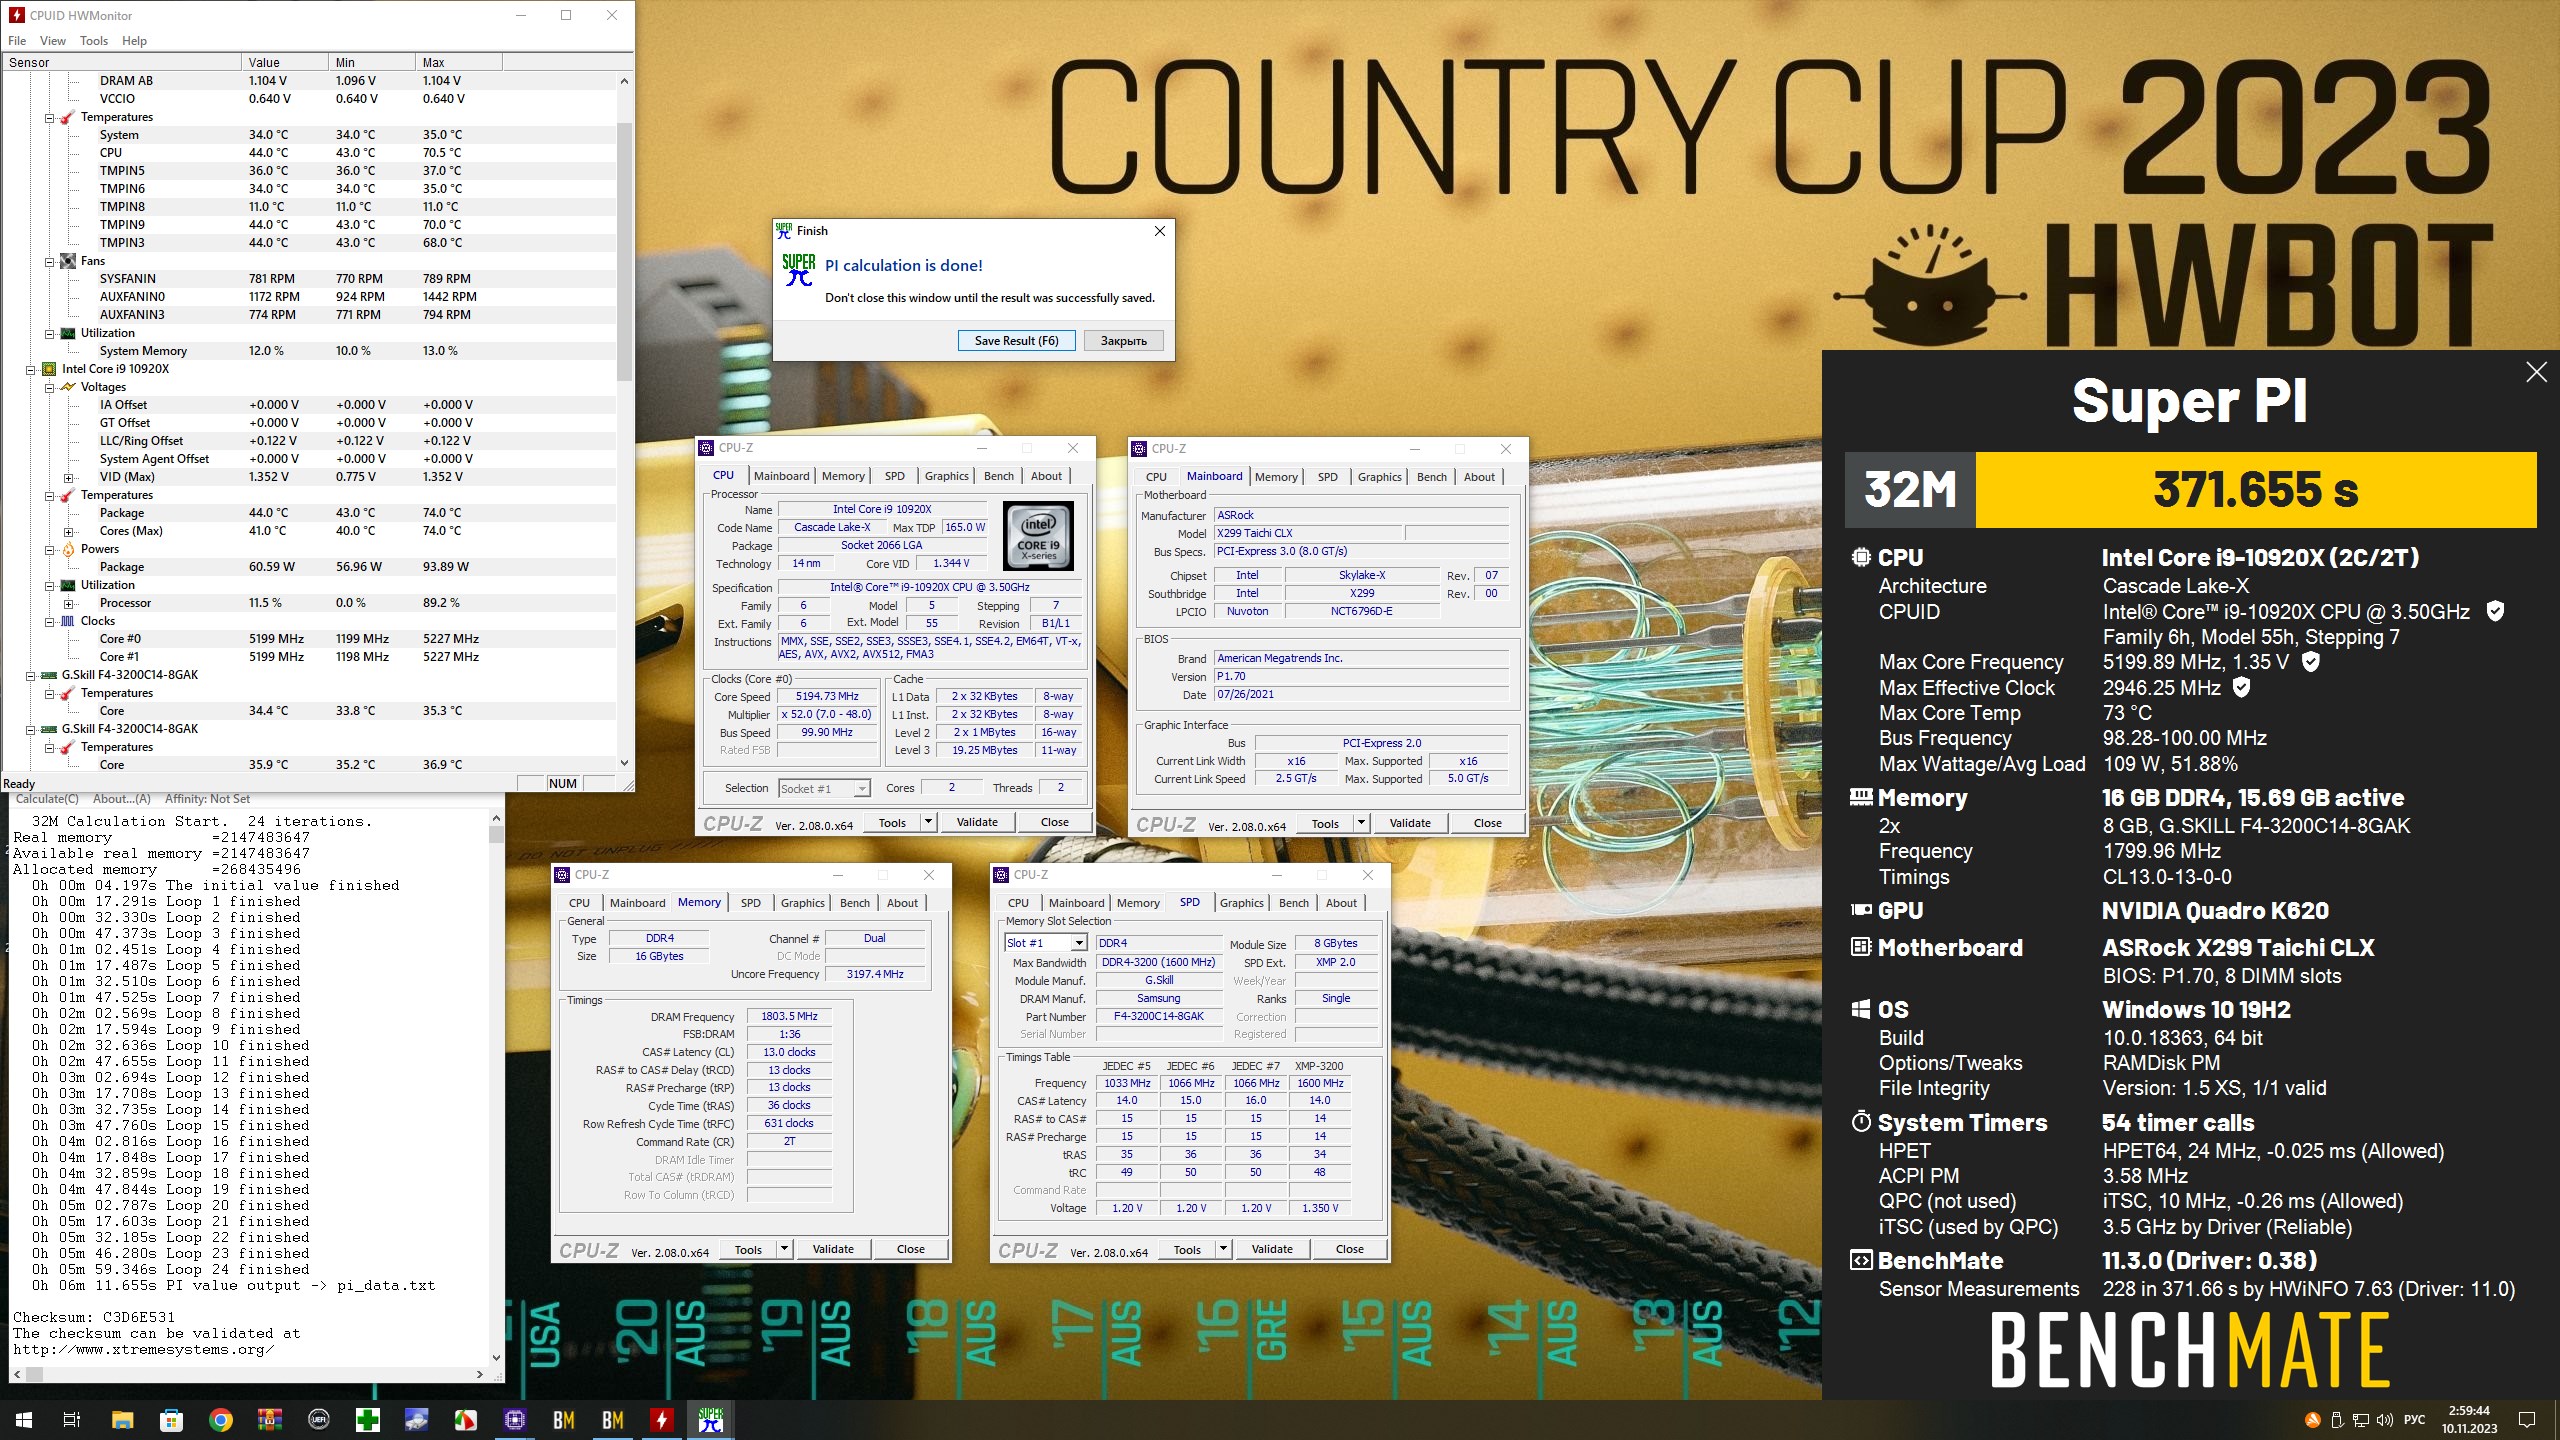
Task: Click the UEFI icon on the taskbar
Action: [318, 1419]
